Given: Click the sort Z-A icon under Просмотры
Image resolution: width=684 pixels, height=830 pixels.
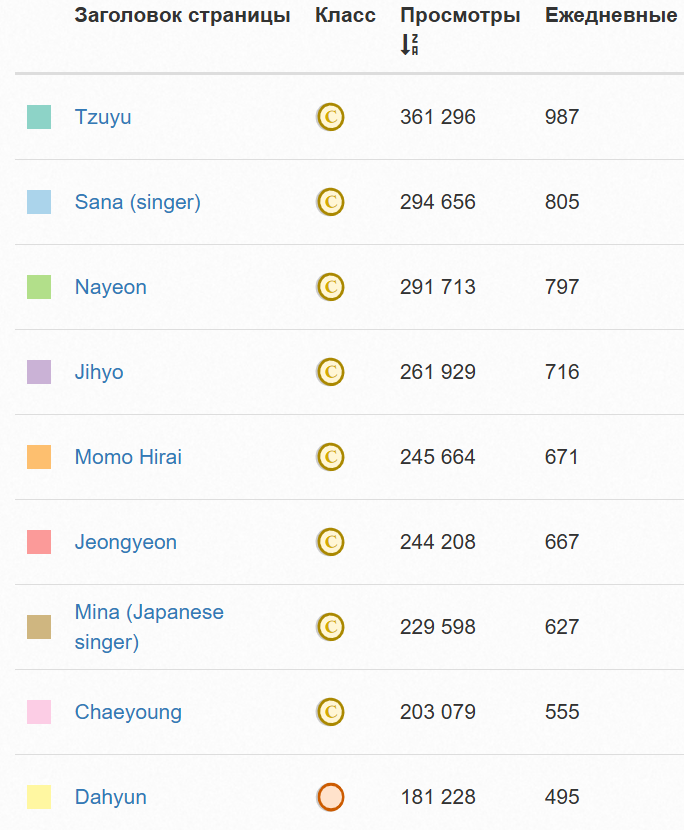Looking at the screenshot, I should pos(409,45).
